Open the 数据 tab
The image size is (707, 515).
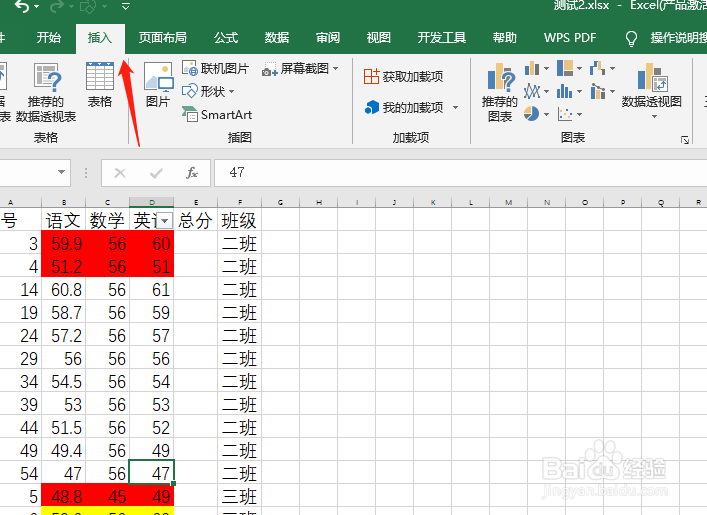[276, 37]
